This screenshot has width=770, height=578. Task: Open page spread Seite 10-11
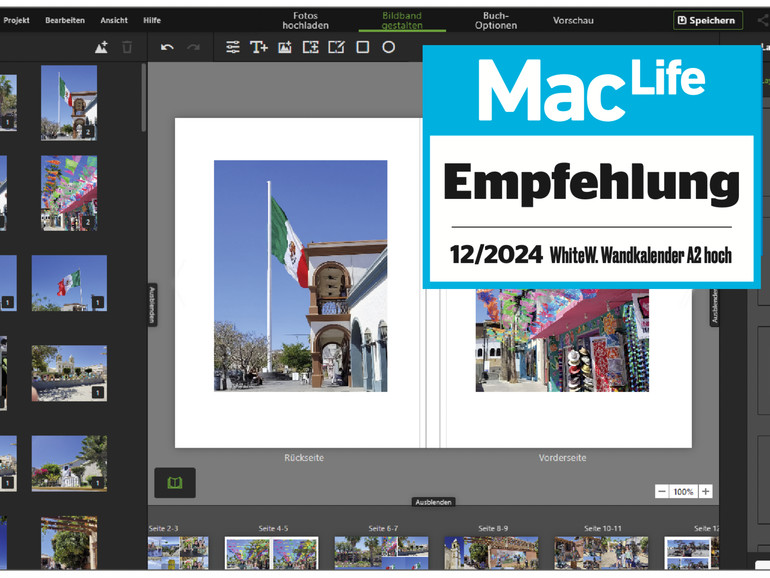(601, 552)
